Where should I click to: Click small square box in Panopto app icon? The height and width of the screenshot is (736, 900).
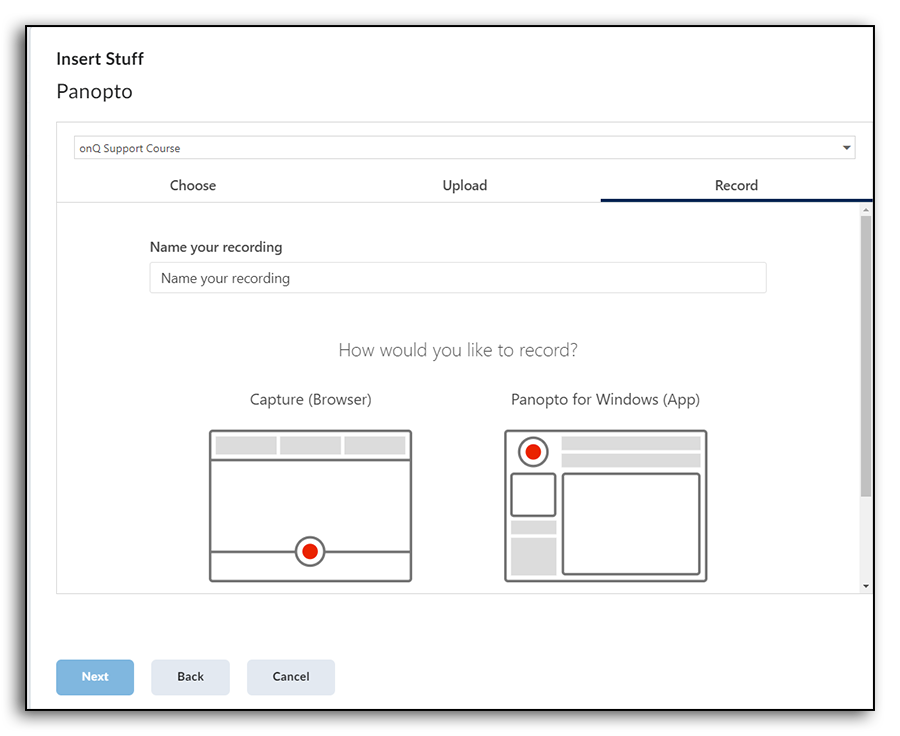pyautogui.click(x=533, y=495)
